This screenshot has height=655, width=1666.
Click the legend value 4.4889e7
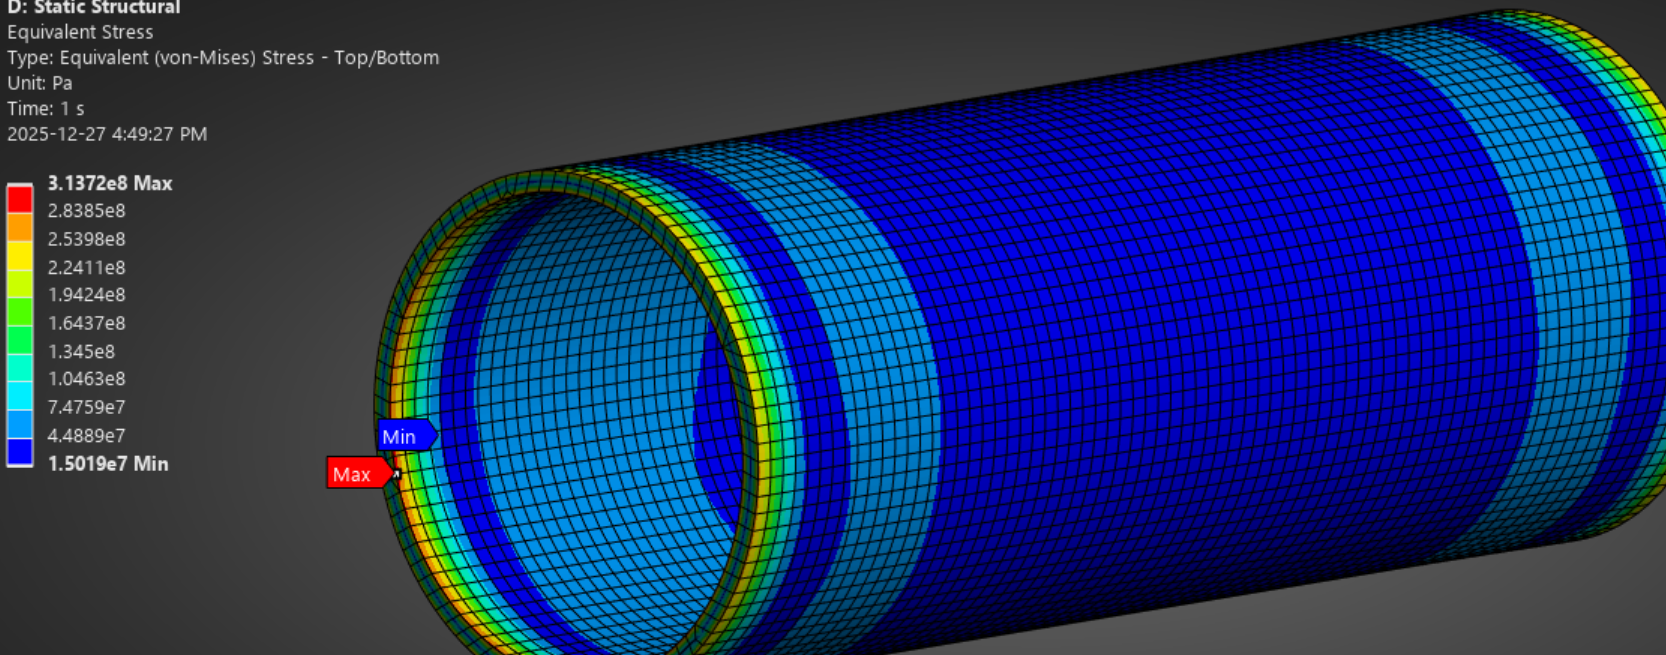tap(86, 435)
